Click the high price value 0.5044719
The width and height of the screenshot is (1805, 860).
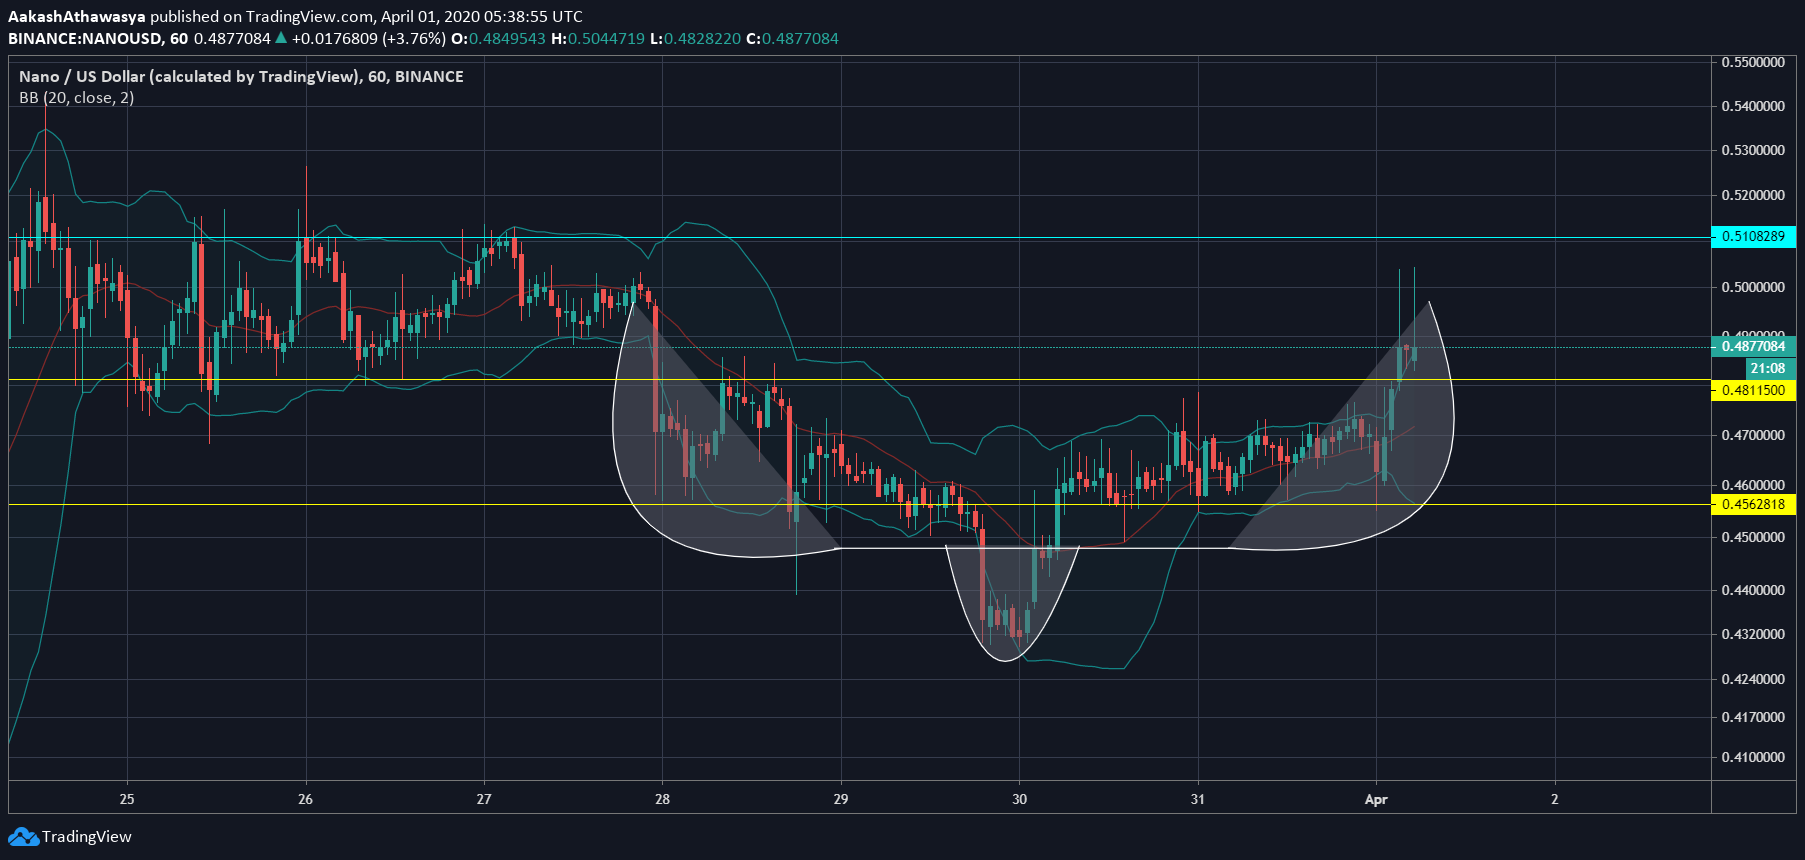[x=606, y=38]
